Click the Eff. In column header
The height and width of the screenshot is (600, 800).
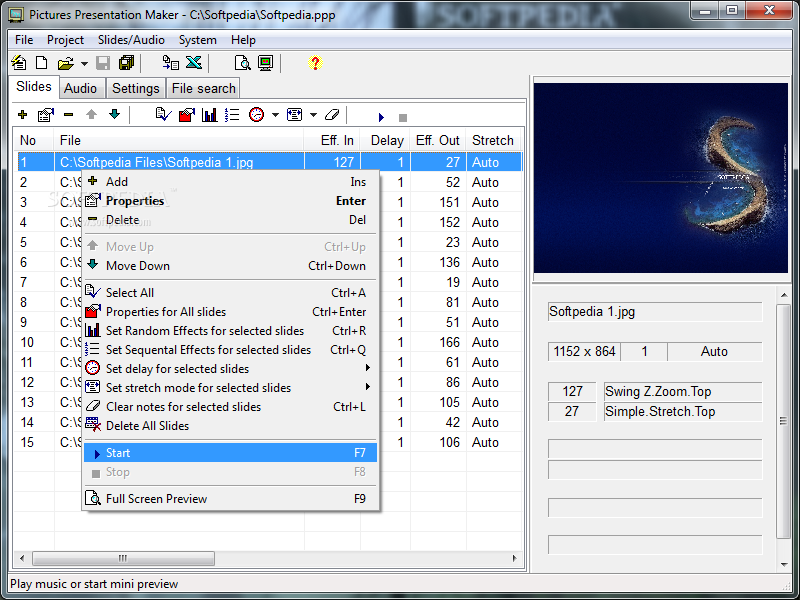pyautogui.click(x=332, y=140)
